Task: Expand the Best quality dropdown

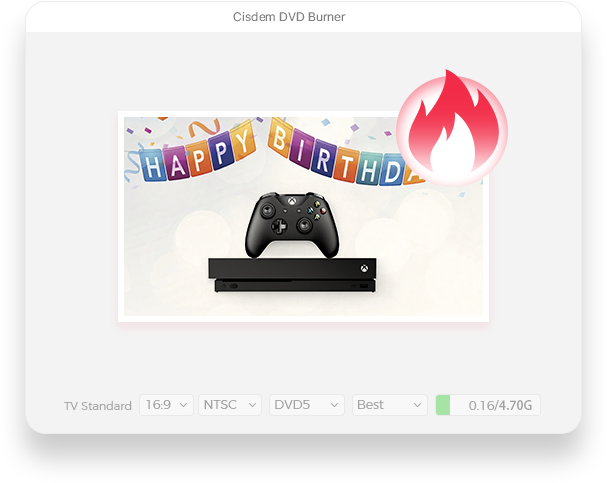Action: pos(389,405)
